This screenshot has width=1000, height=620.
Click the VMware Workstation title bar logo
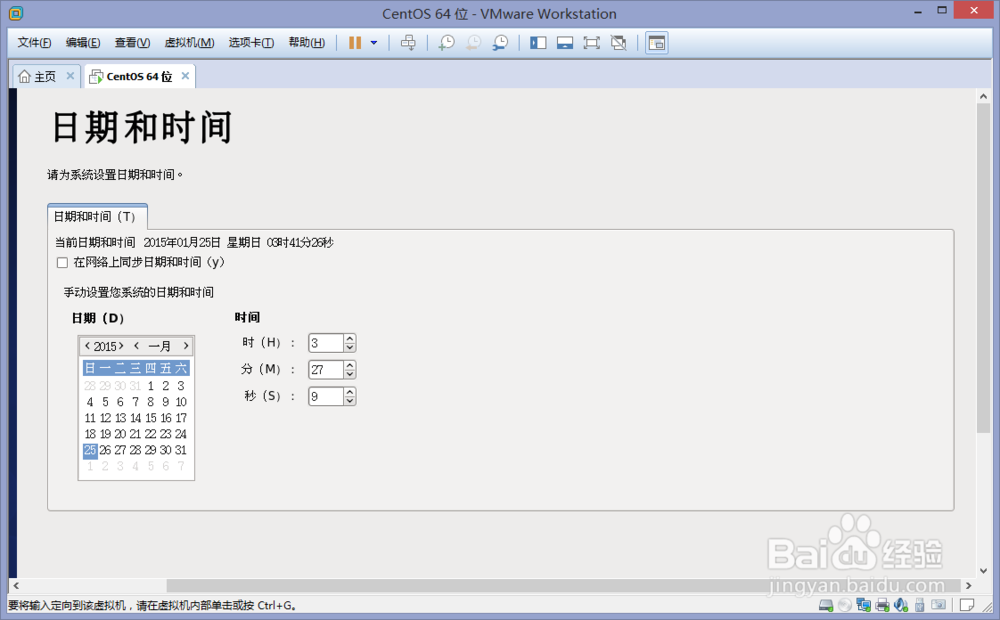(x=16, y=13)
